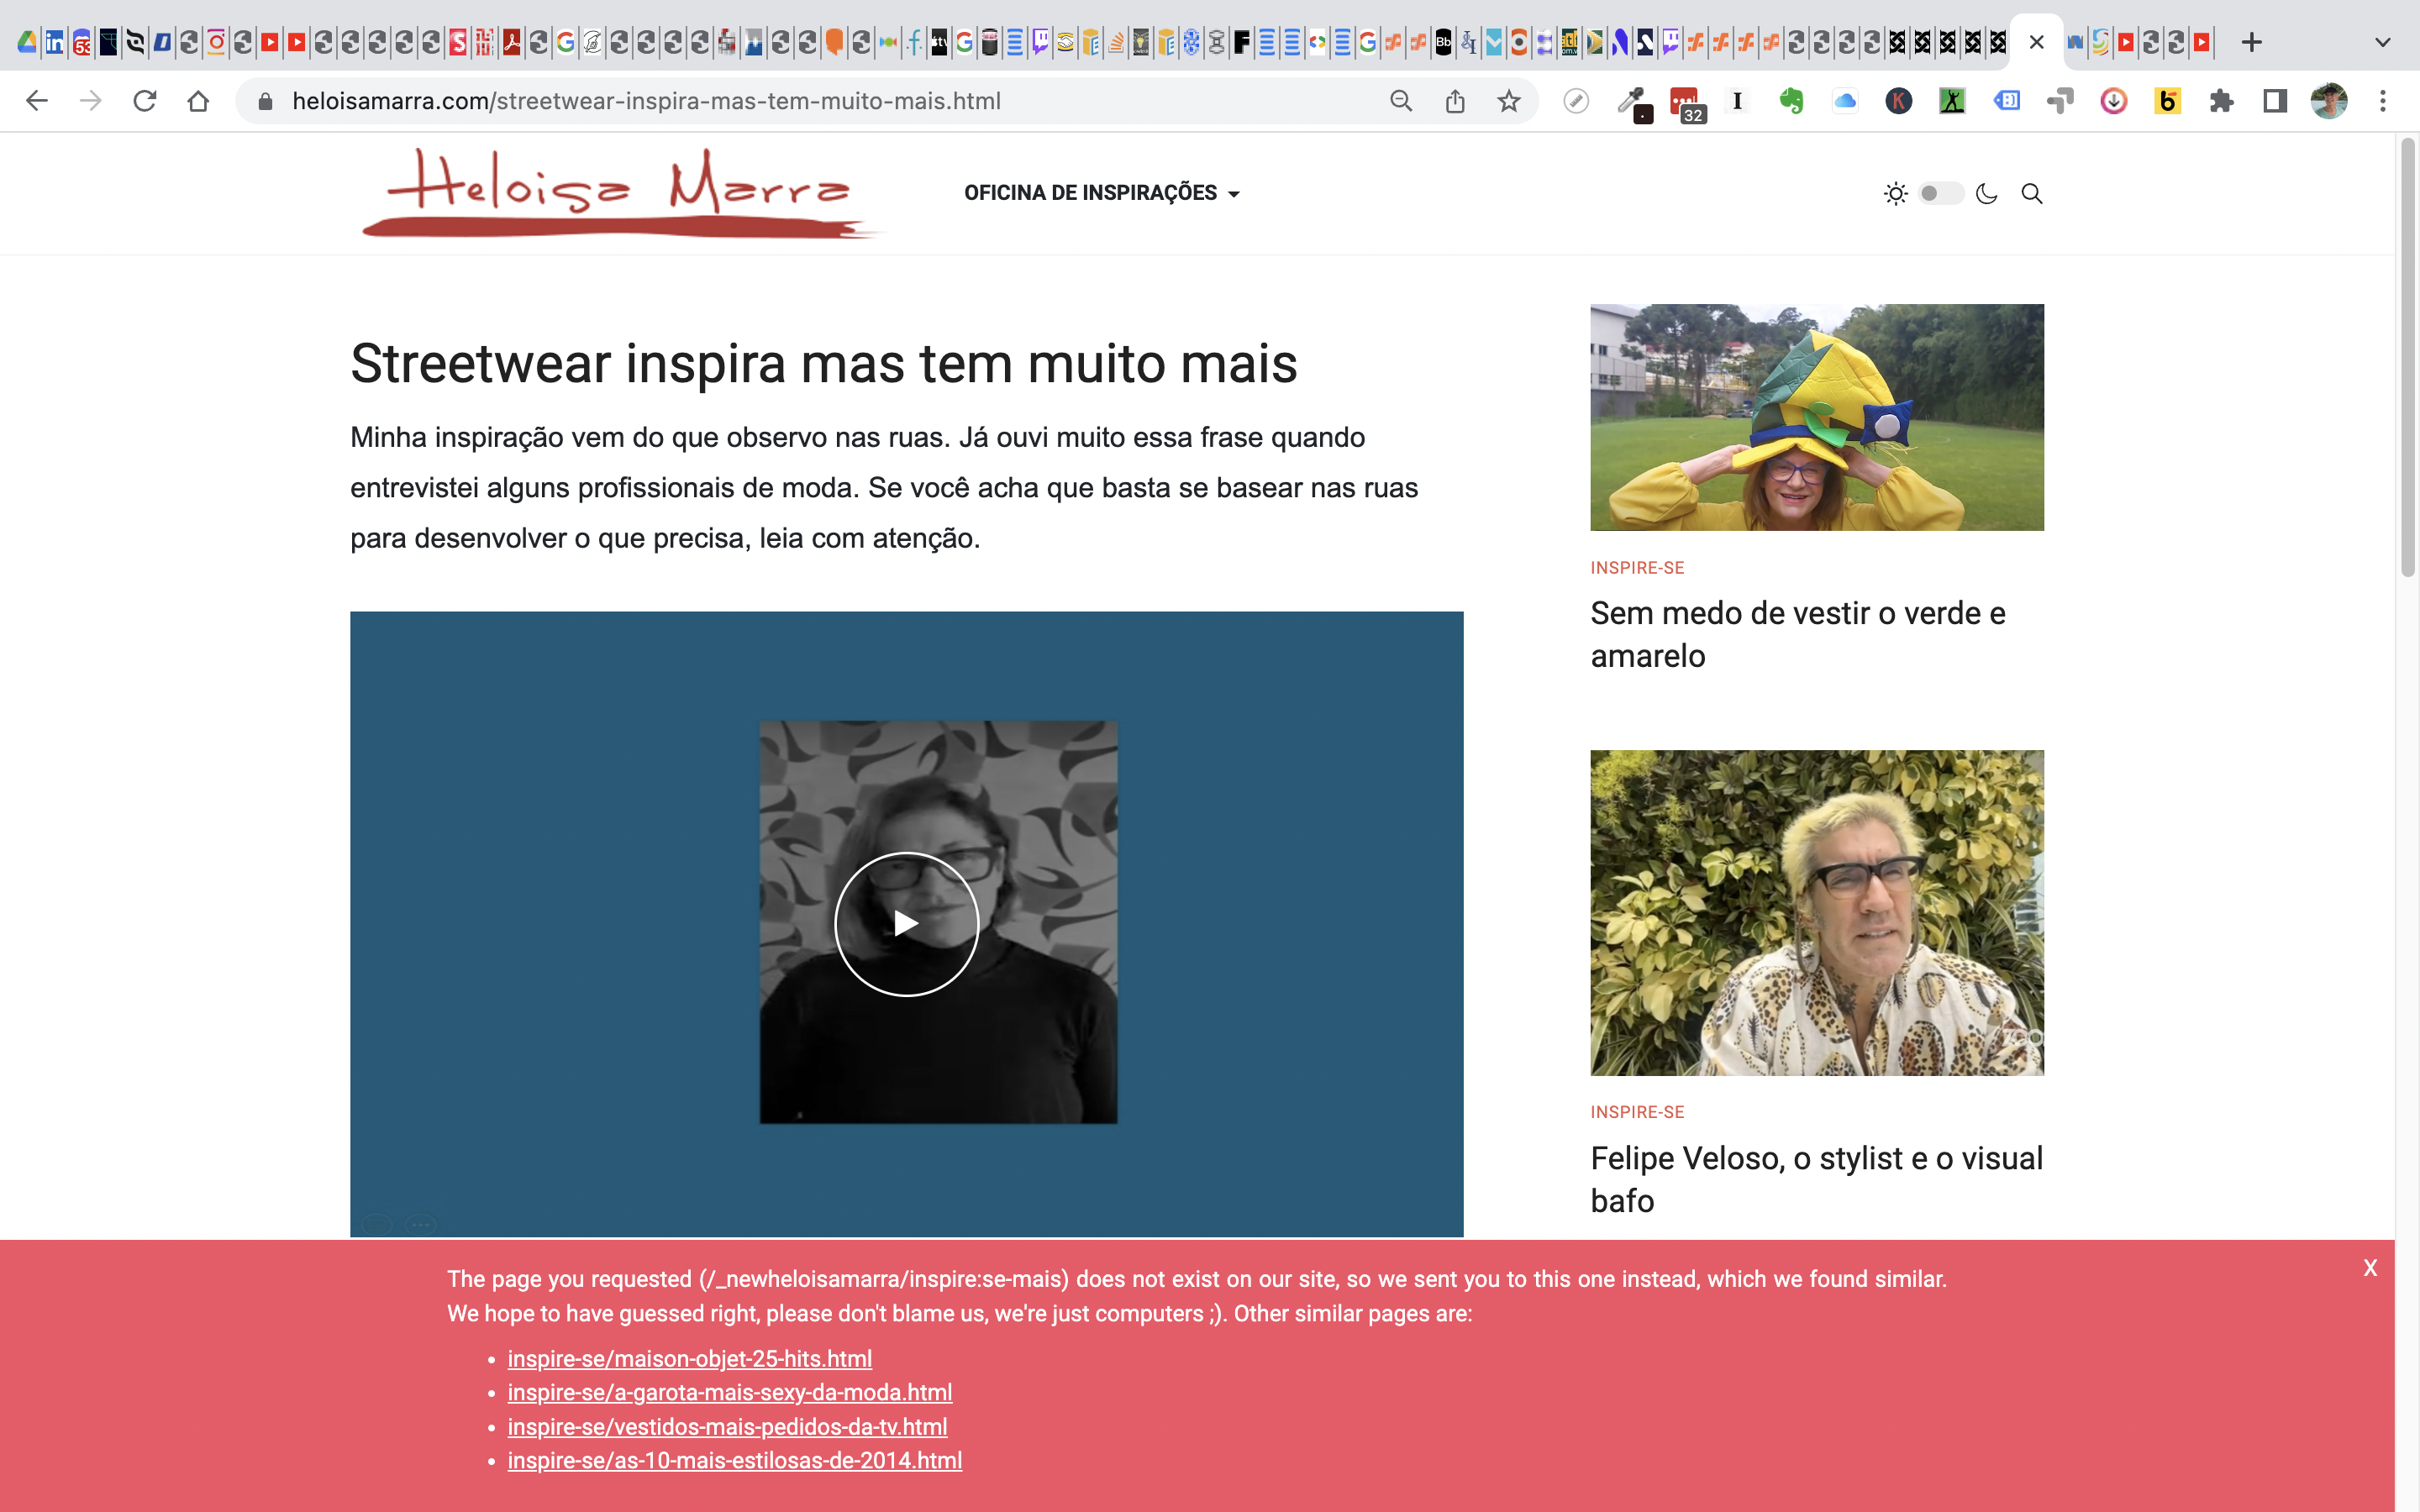
Task: Bookmark this page with the star icon
Action: [x=1508, y=101]
